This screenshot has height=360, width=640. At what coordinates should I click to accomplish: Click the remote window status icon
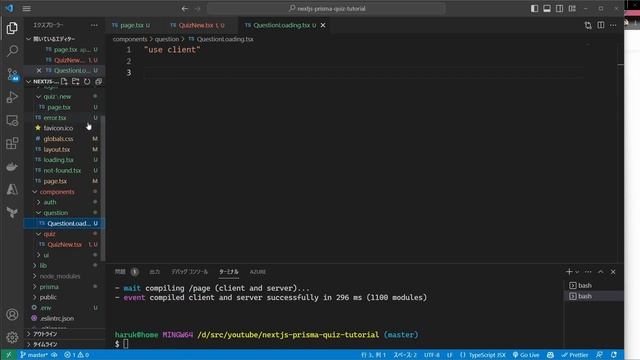9,355
